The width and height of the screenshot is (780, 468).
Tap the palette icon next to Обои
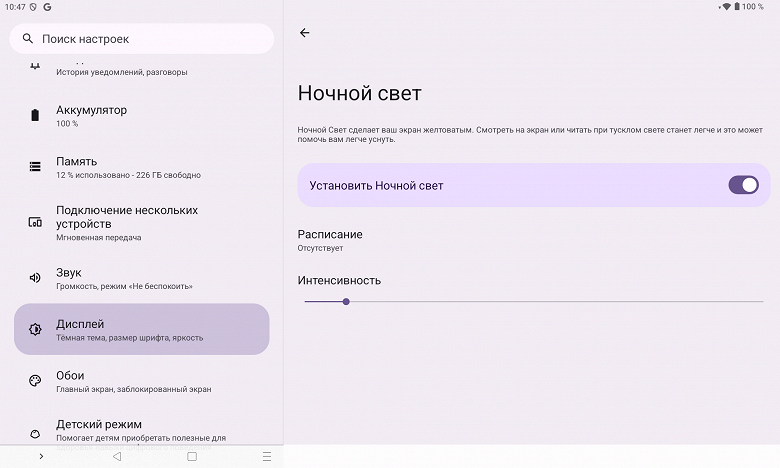[35, 381]
